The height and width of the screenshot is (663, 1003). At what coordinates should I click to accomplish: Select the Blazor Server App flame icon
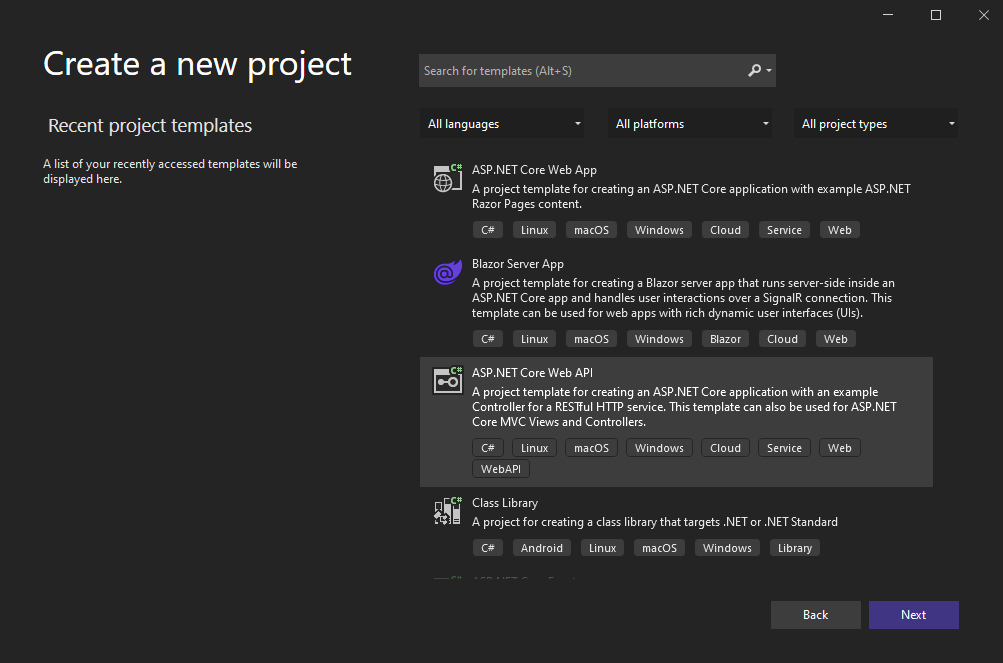pyautogui.click(x=447, y=272)
